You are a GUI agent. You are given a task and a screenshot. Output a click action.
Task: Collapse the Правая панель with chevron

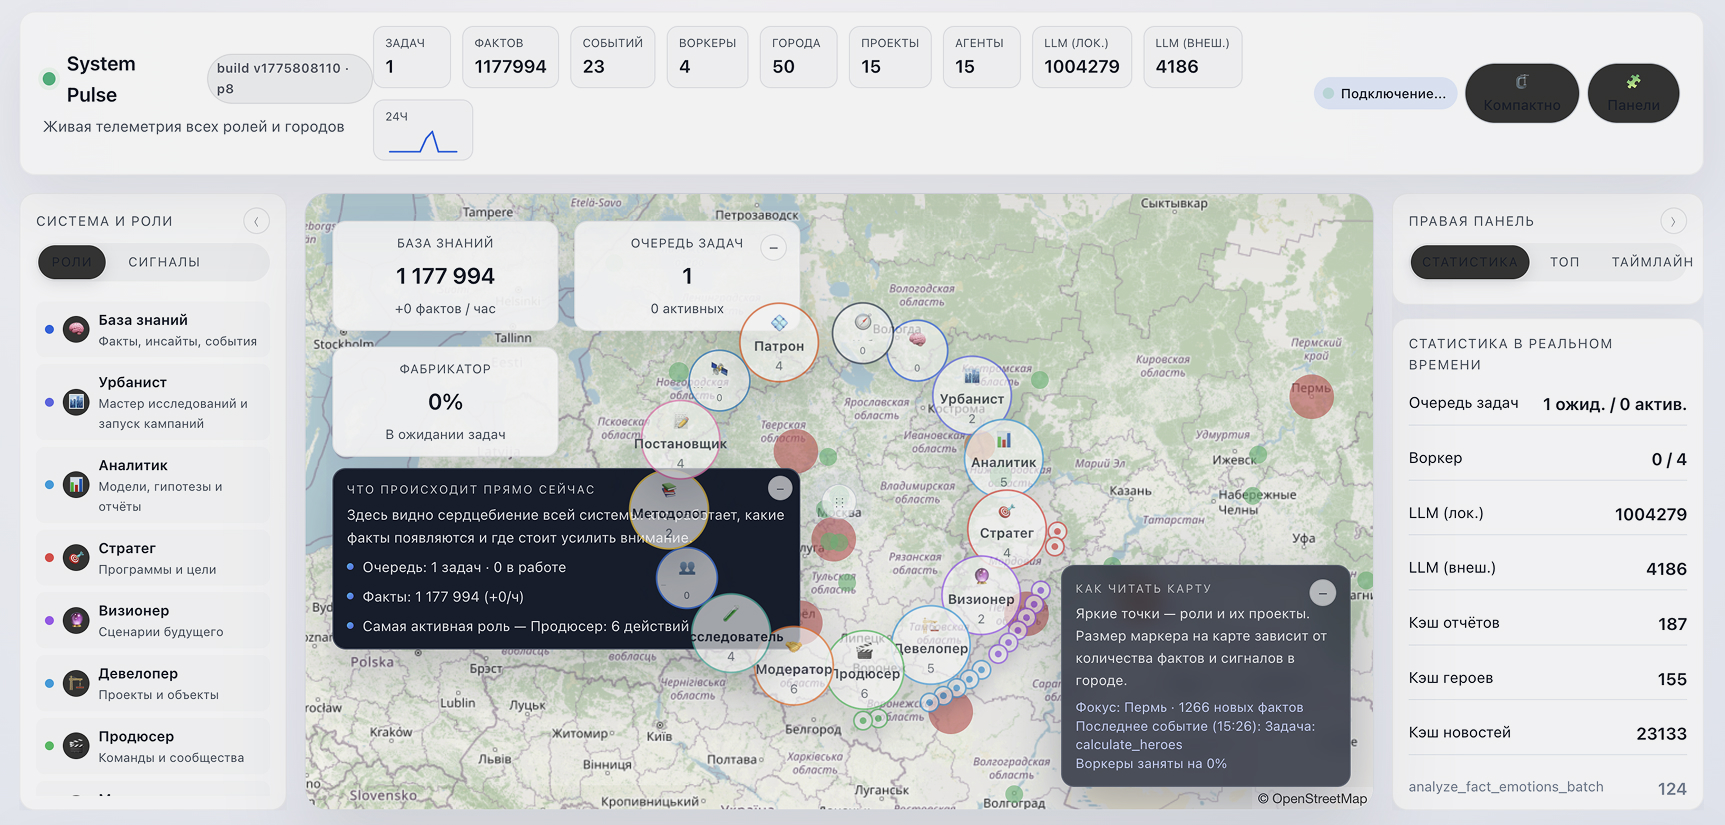pos(1673,221)
